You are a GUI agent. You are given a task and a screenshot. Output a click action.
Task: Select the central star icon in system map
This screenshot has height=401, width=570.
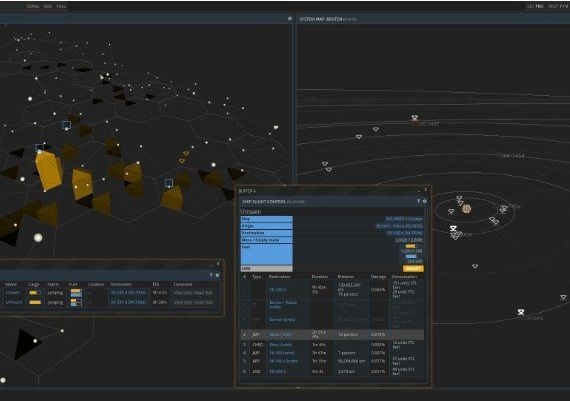click(466, 209)
